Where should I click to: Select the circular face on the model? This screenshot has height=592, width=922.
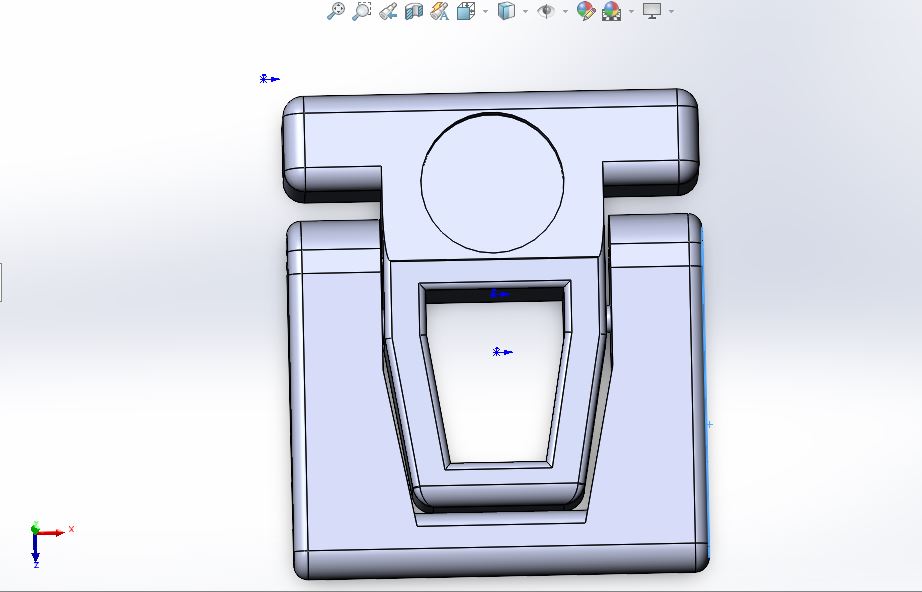[492, 183]
